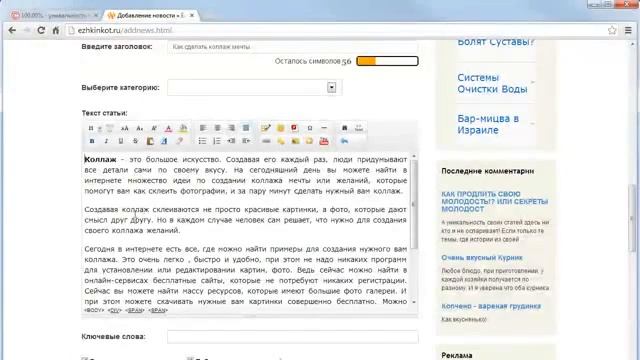Insert a smiley emoticon

[x=280, y=128]
